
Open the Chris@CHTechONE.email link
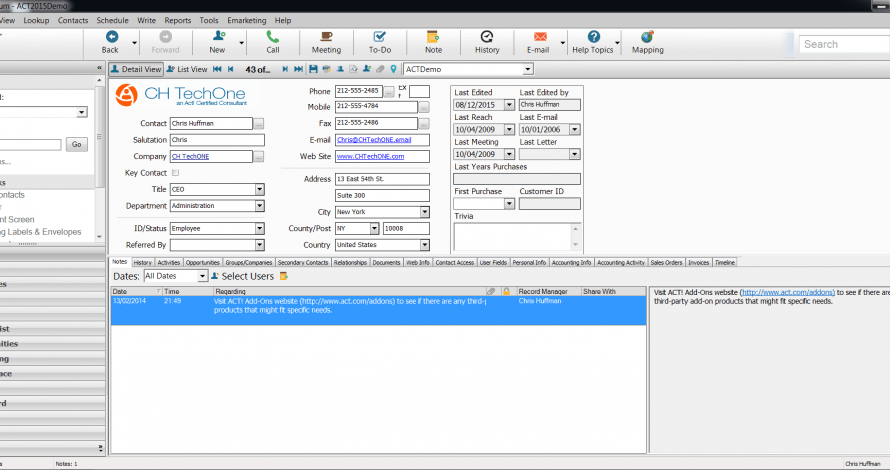(374, 140)
